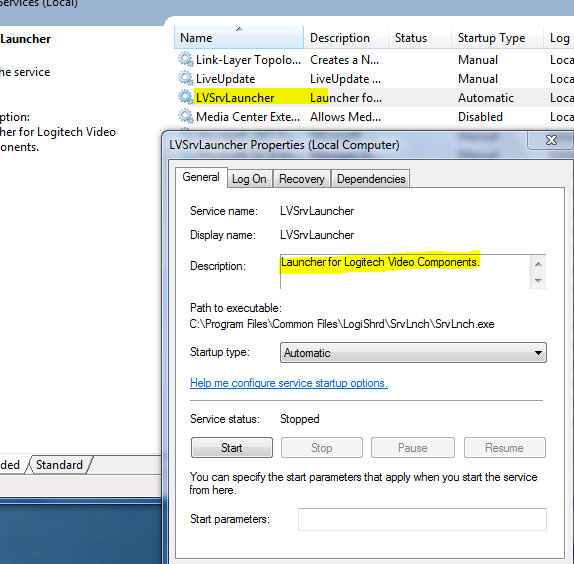Click the disabled Stop button
Screen dimensions: 574x564
[x=322, y=447]
